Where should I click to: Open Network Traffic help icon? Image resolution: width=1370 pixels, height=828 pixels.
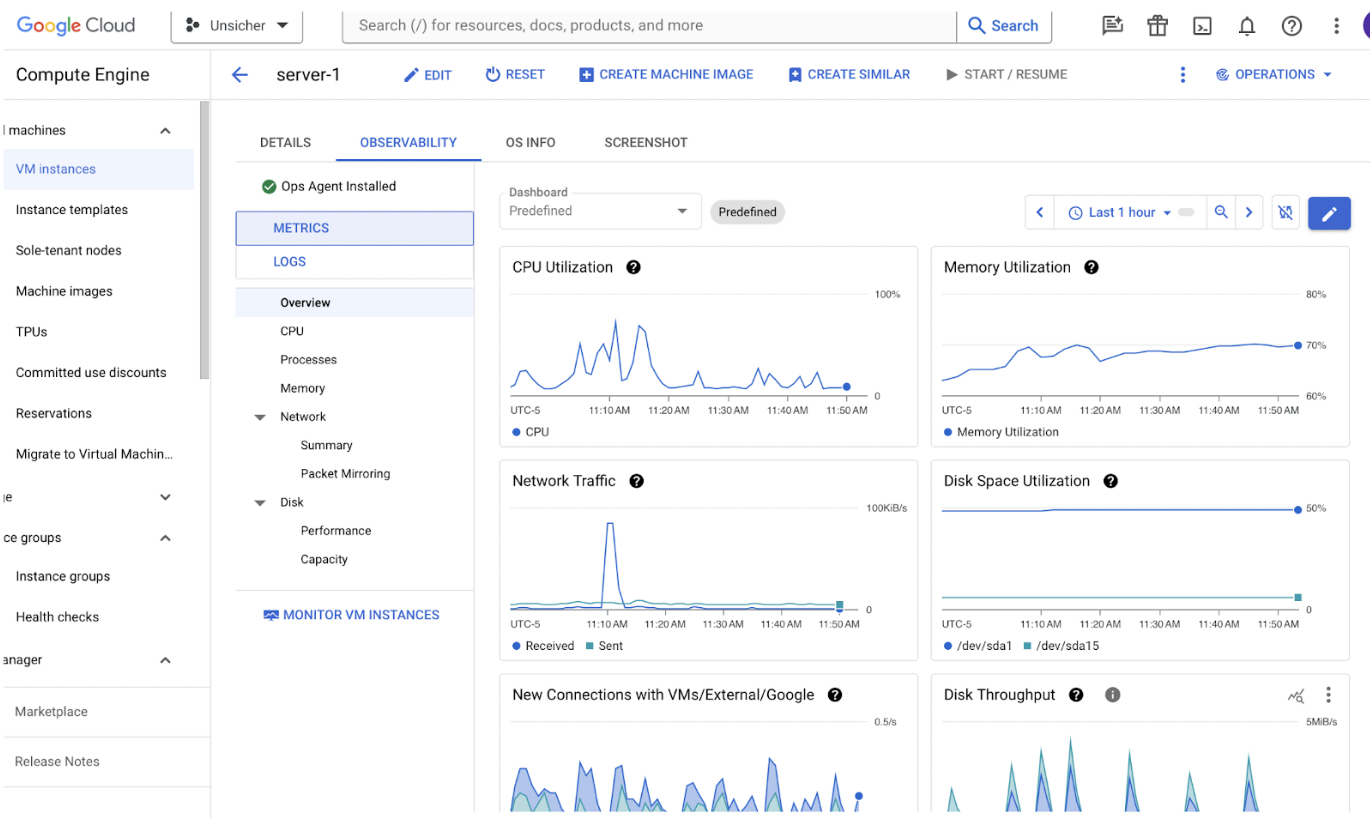(636, 481)
